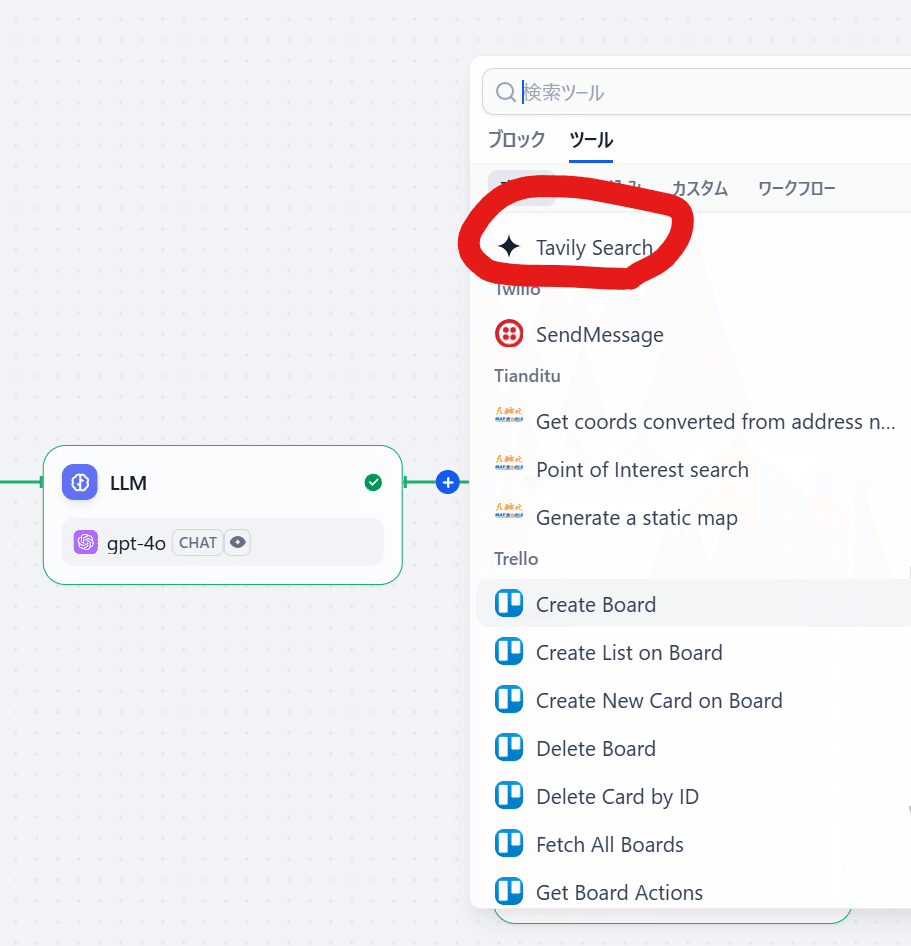Click the OpenAI gpt-4o model icon
The width and height of the screenshot is (911, 946).
pyautogui.click(x=86, y=542)
